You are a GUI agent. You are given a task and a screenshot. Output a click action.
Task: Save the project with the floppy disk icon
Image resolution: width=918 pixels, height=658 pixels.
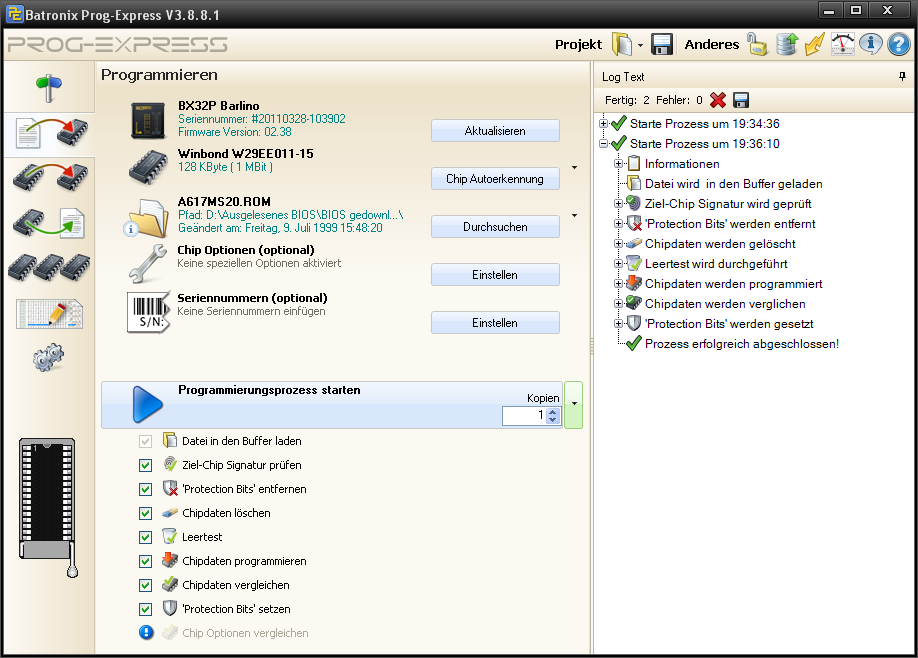[662, 44]
